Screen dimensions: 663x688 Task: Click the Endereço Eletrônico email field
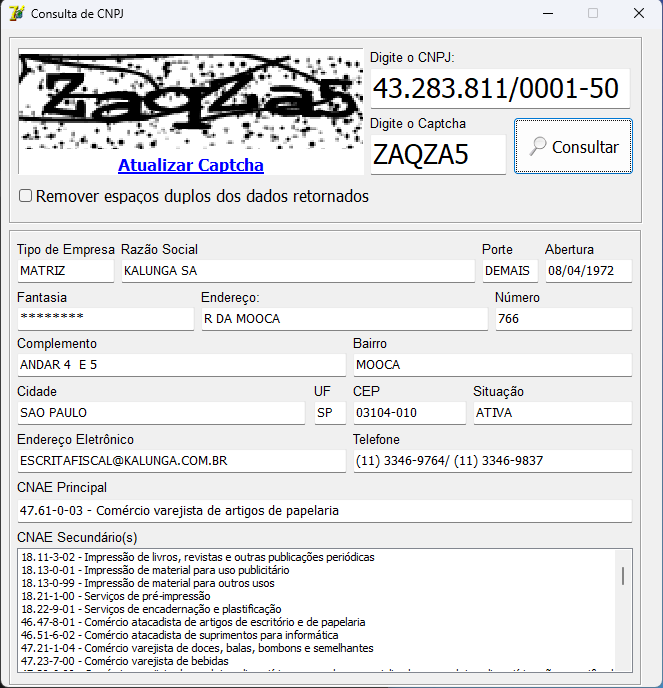tap(182, 461)
